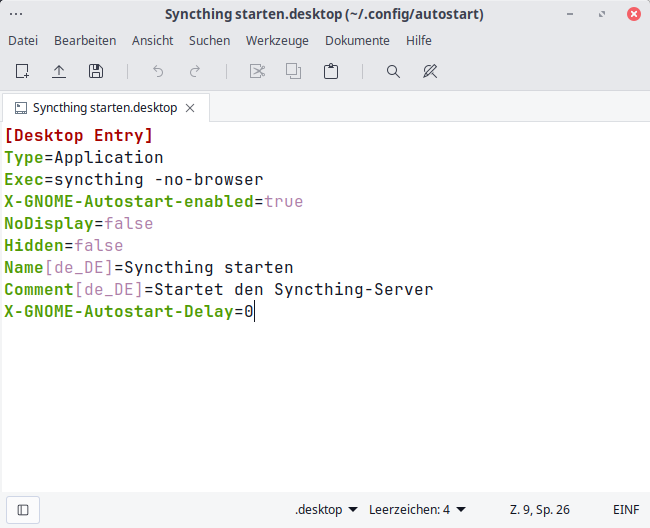Close the Syncthing starten.desktop tab
This screenshot has height=528, width=650.
[x=190, y=108]
